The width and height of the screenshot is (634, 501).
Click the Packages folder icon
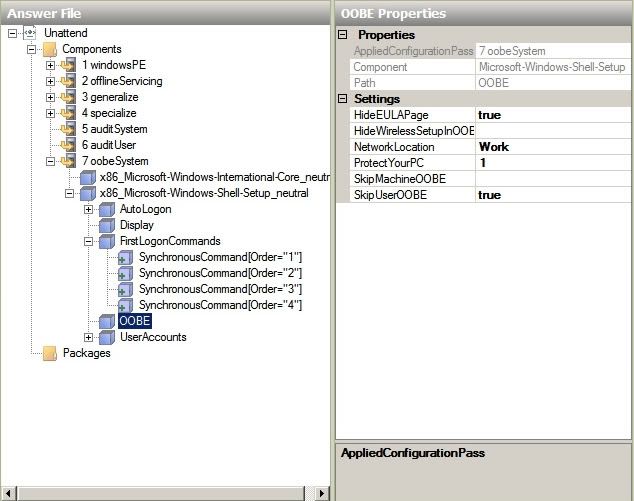pyautogui.click(x=49, y=353)
